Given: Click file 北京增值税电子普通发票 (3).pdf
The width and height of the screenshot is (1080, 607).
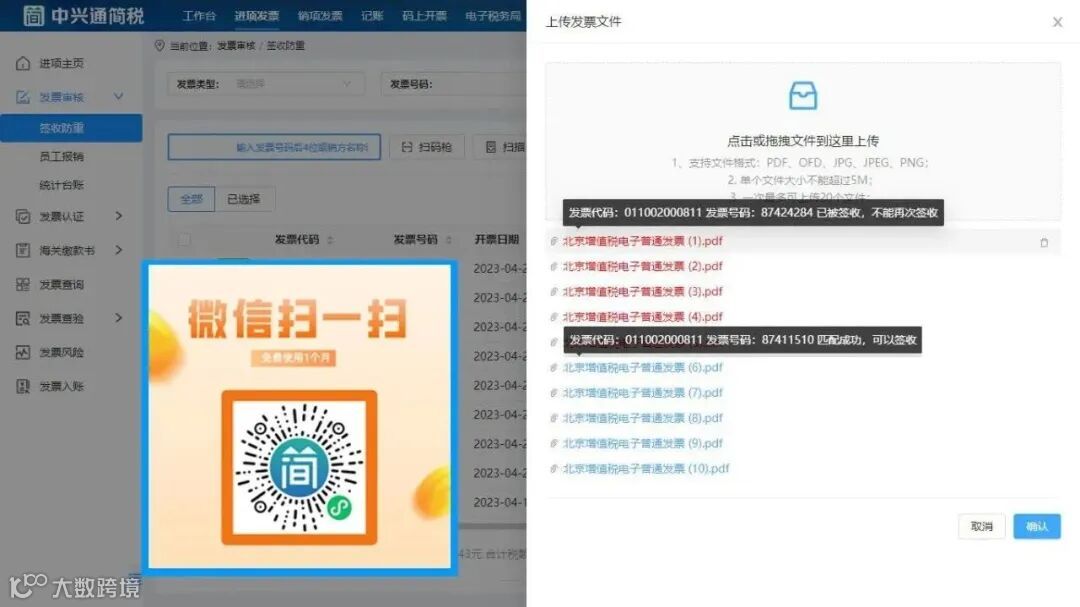Looking at the screenshot, I should [x=643, y=292].
